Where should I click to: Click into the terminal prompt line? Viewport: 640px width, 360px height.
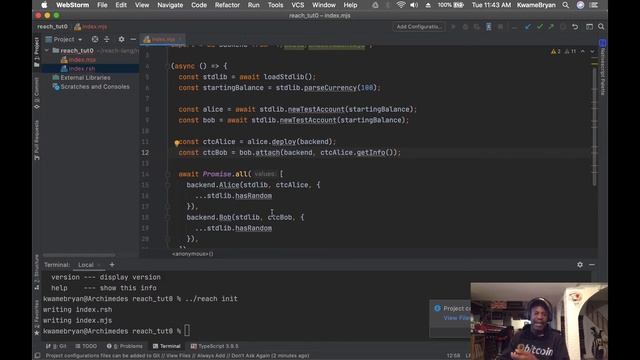(187, 331)
